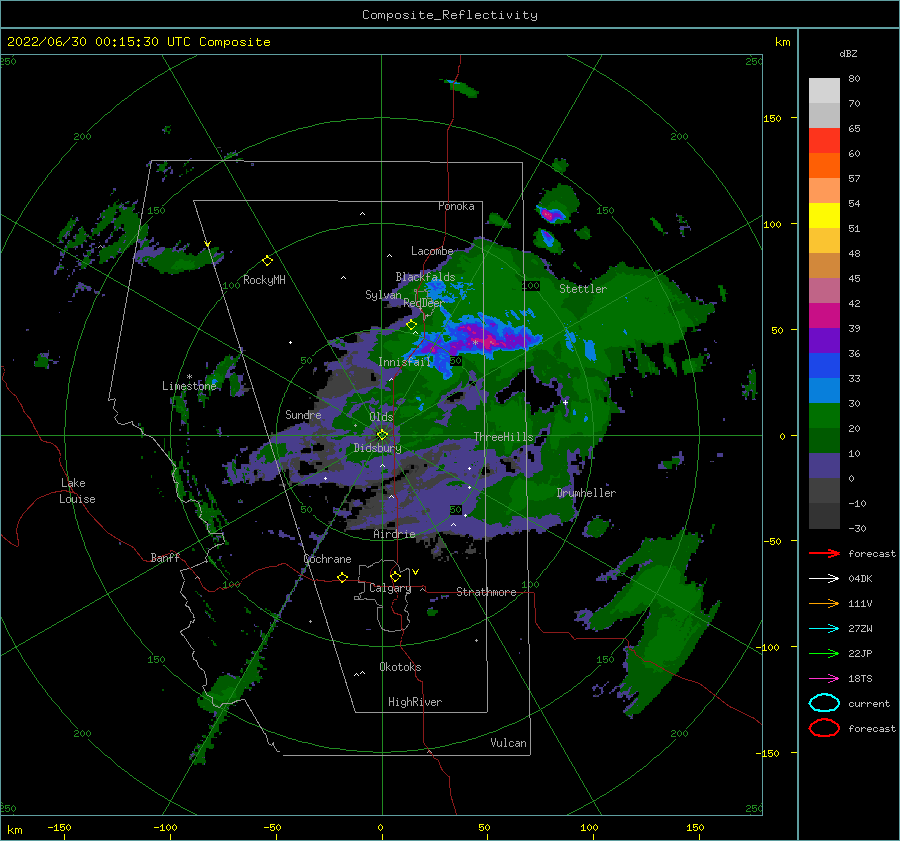
Task: Click the RedDeer city label
Action: point(424,303)
